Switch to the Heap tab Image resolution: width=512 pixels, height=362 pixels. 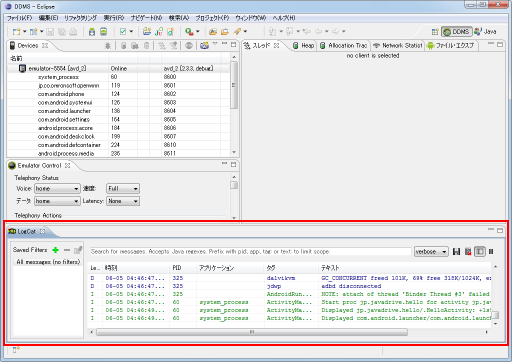pyautogui.click(x=304, y=46)
